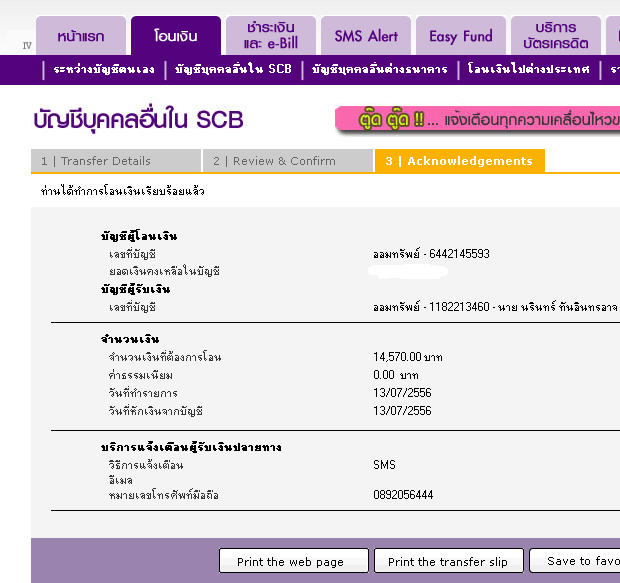Click โอนเงินไปต่างประเทศ submenu item
This screenshot has height=583, width=620.
[x=529, y=69]
